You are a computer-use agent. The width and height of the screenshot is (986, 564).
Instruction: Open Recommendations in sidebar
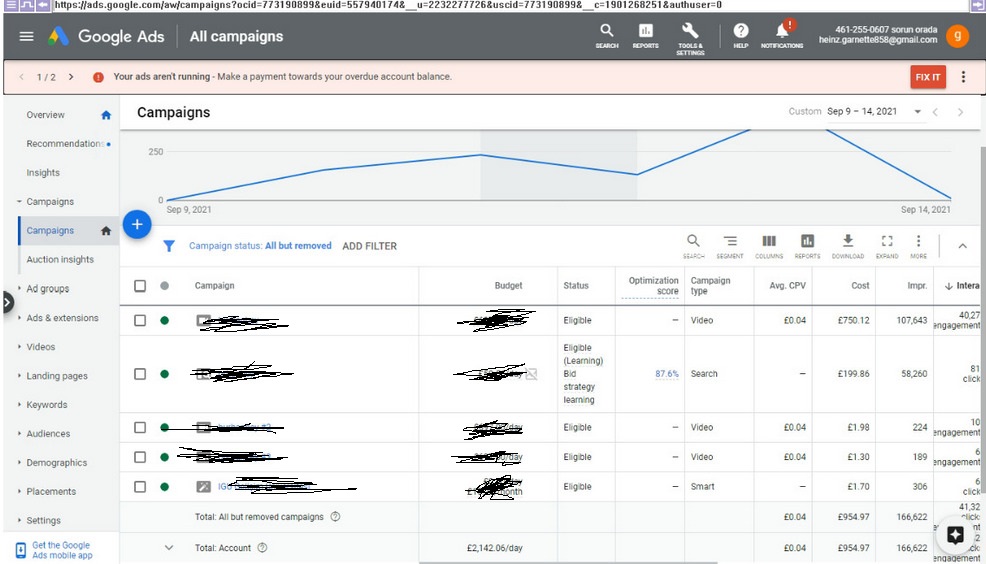pyautogui.click(x=65, y=144)
